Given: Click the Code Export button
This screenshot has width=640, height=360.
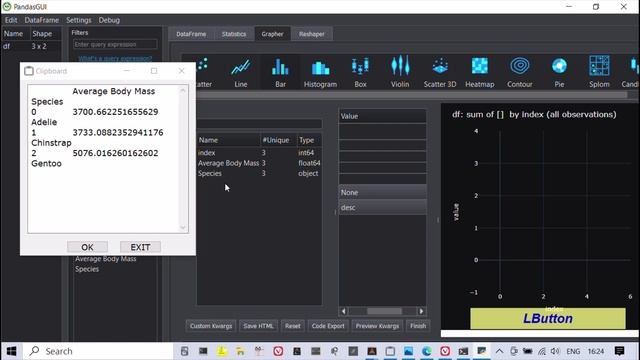Looking at the screenshot, I should [328, 326].
